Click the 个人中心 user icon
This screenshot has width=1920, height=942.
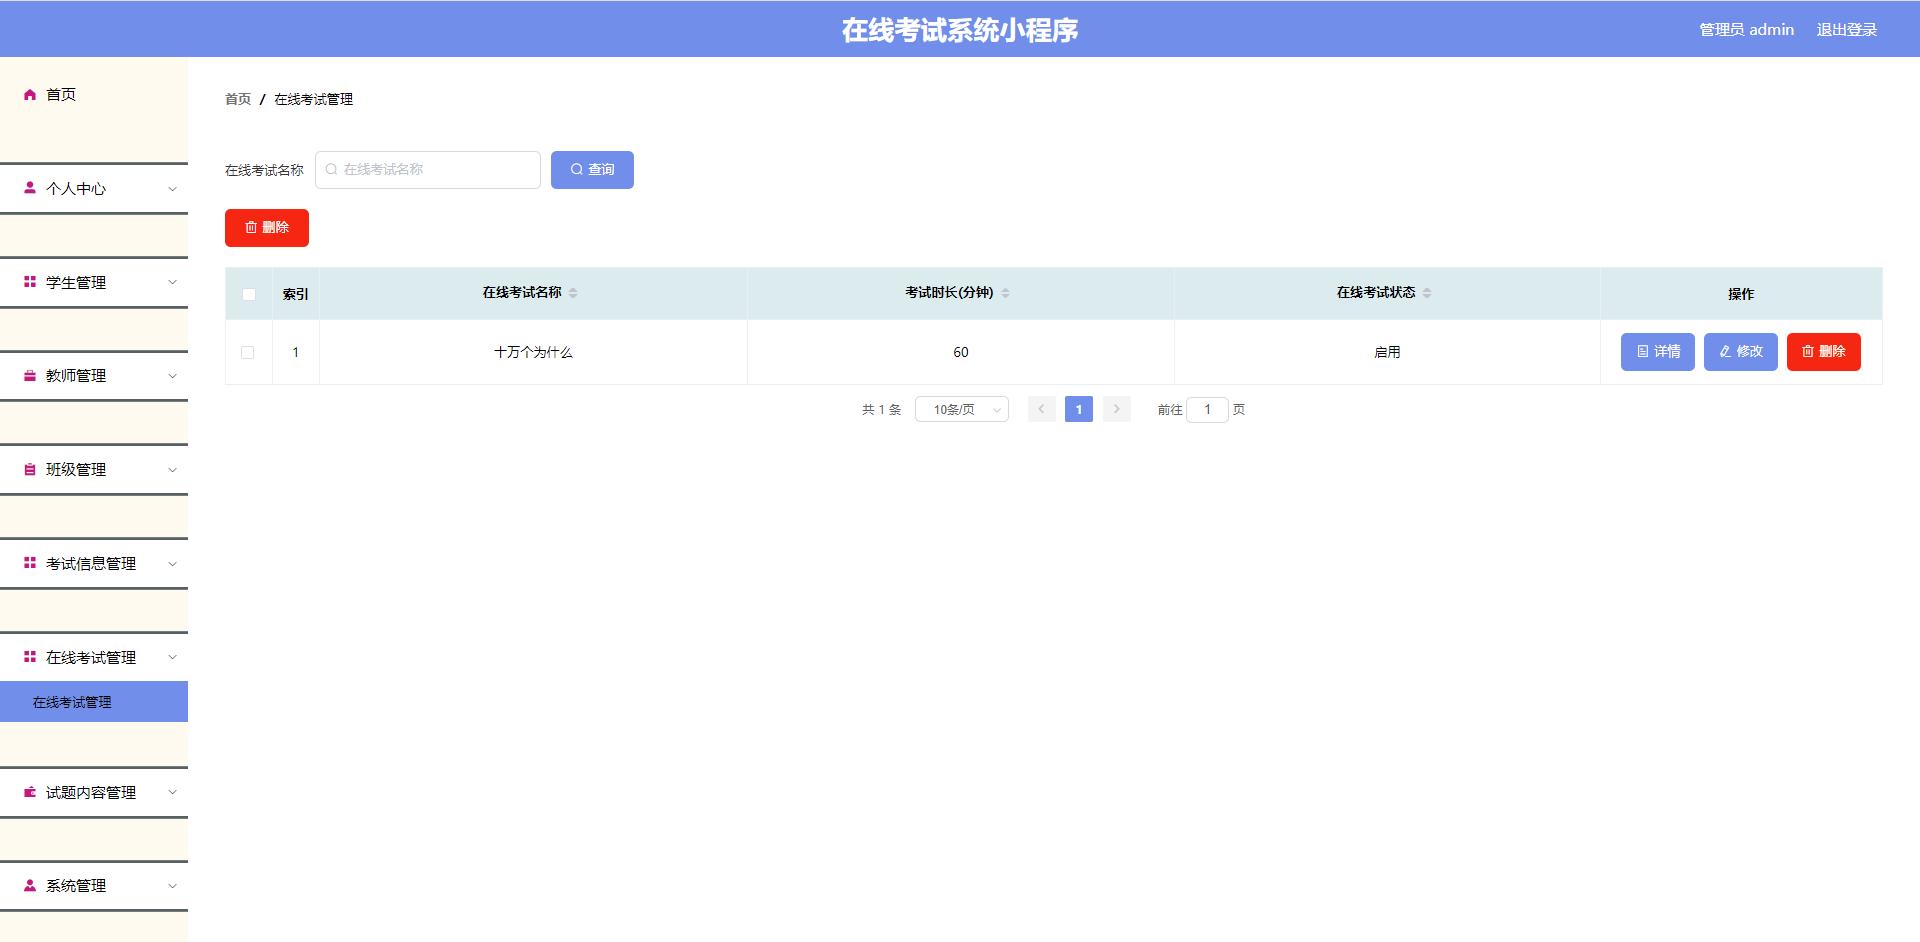29,188
